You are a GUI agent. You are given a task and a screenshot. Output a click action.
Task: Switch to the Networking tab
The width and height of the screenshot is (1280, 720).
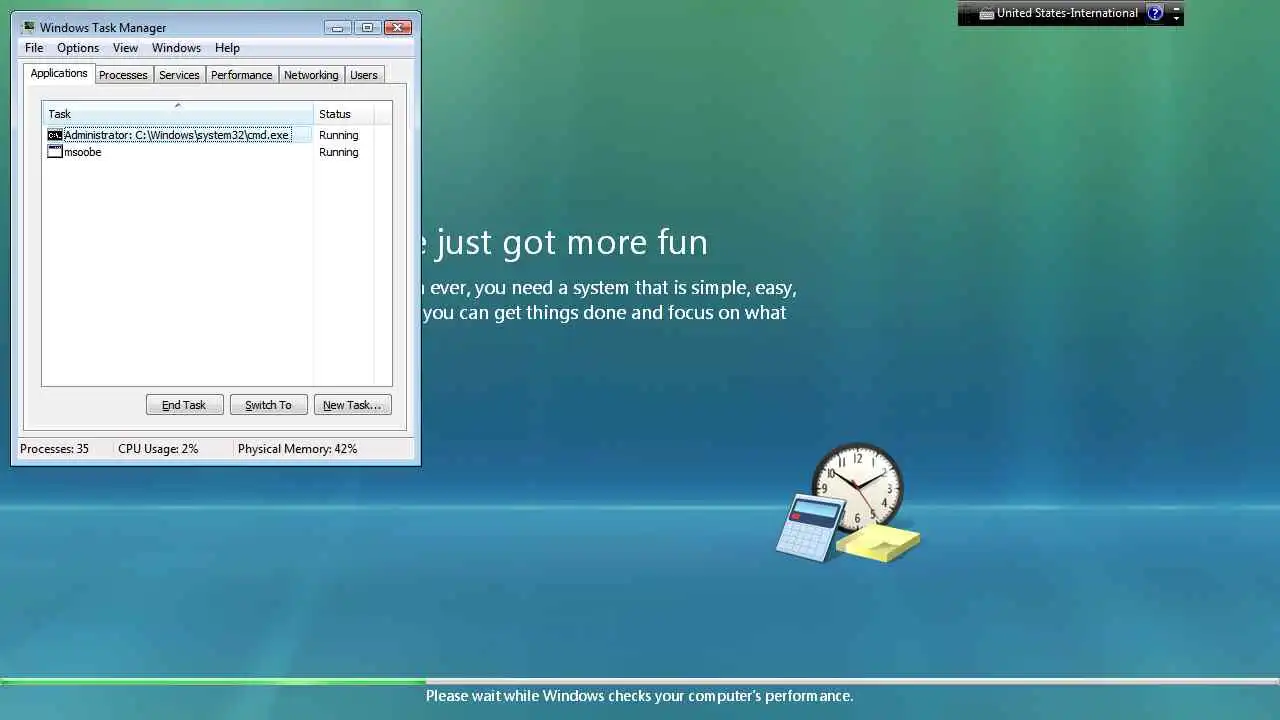point(311,75)
